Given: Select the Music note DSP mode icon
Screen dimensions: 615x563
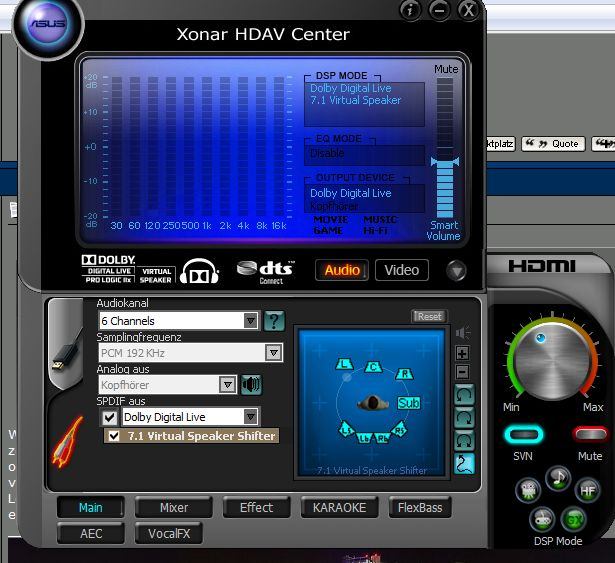Looking at the screenshot, I should pyautogui.click(x=558, y=477).
